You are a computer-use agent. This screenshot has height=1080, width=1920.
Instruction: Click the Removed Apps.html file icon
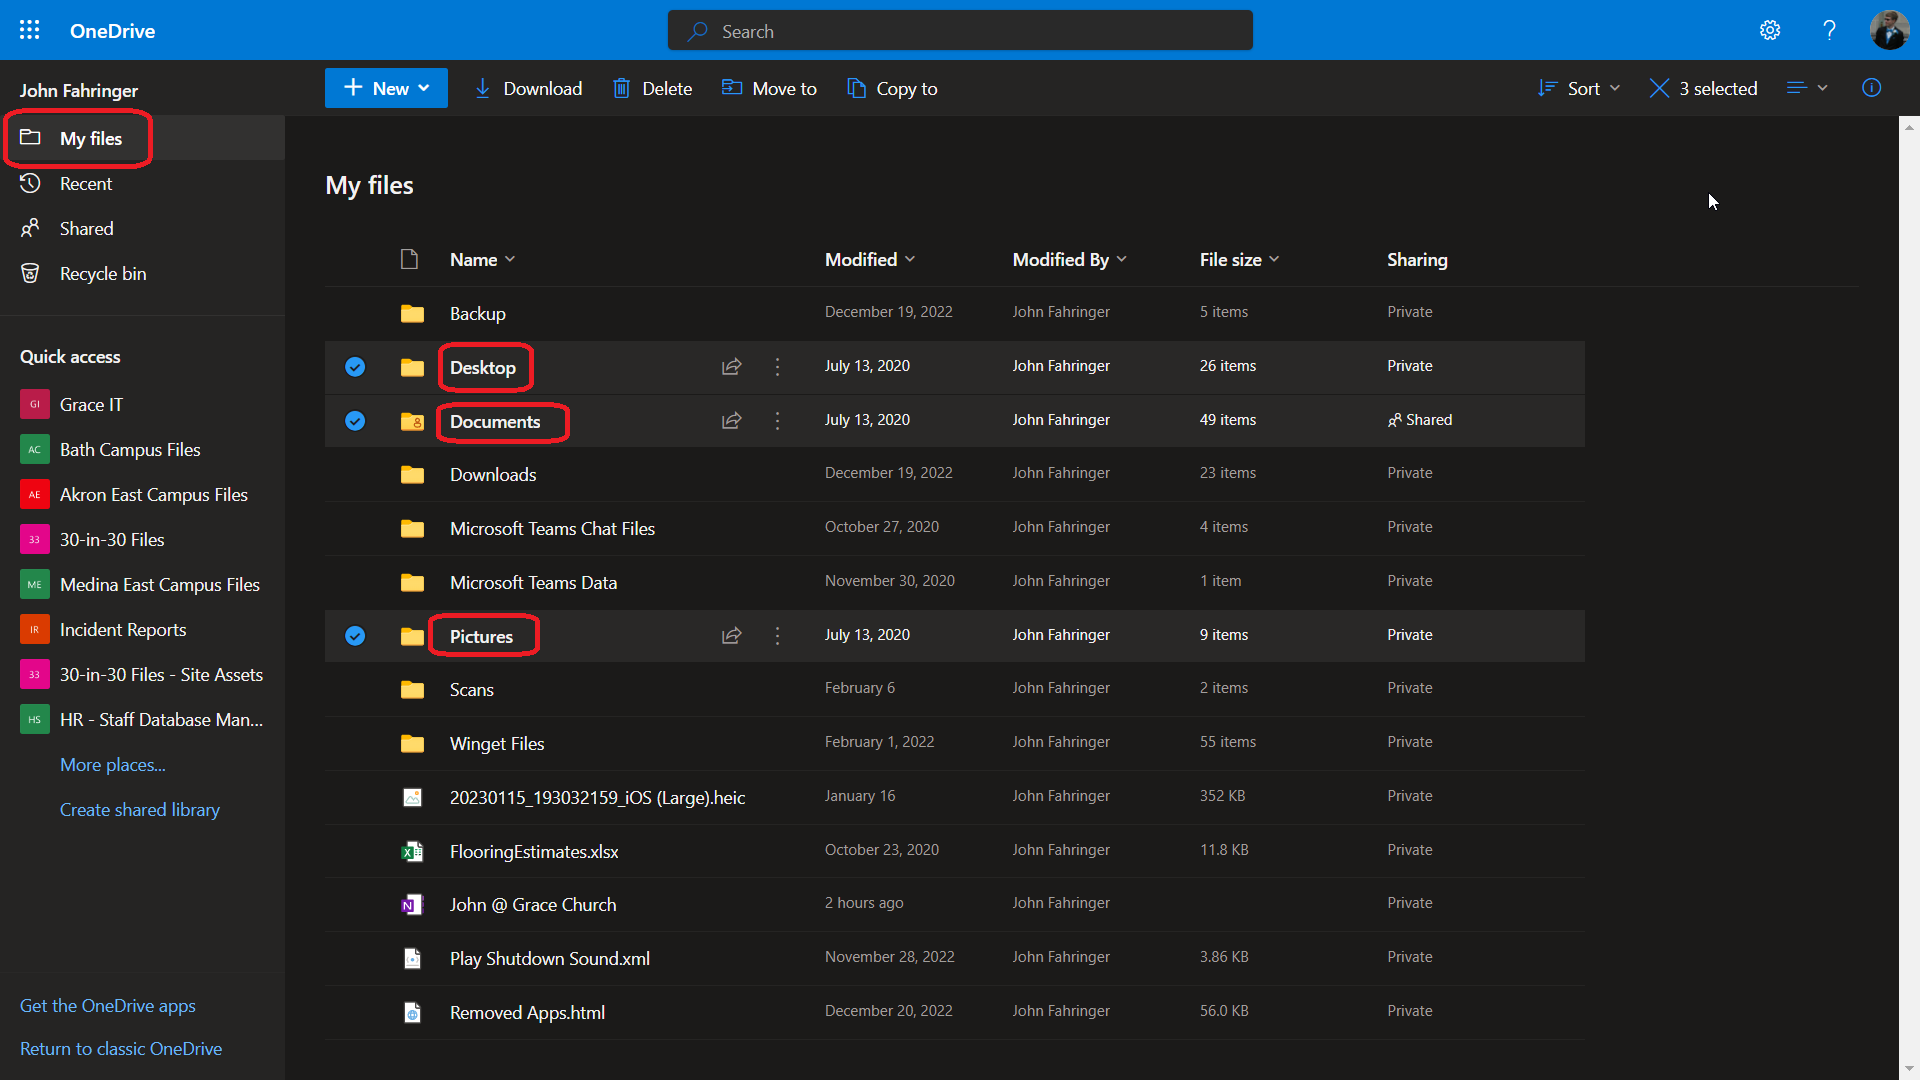point(412,1012)
